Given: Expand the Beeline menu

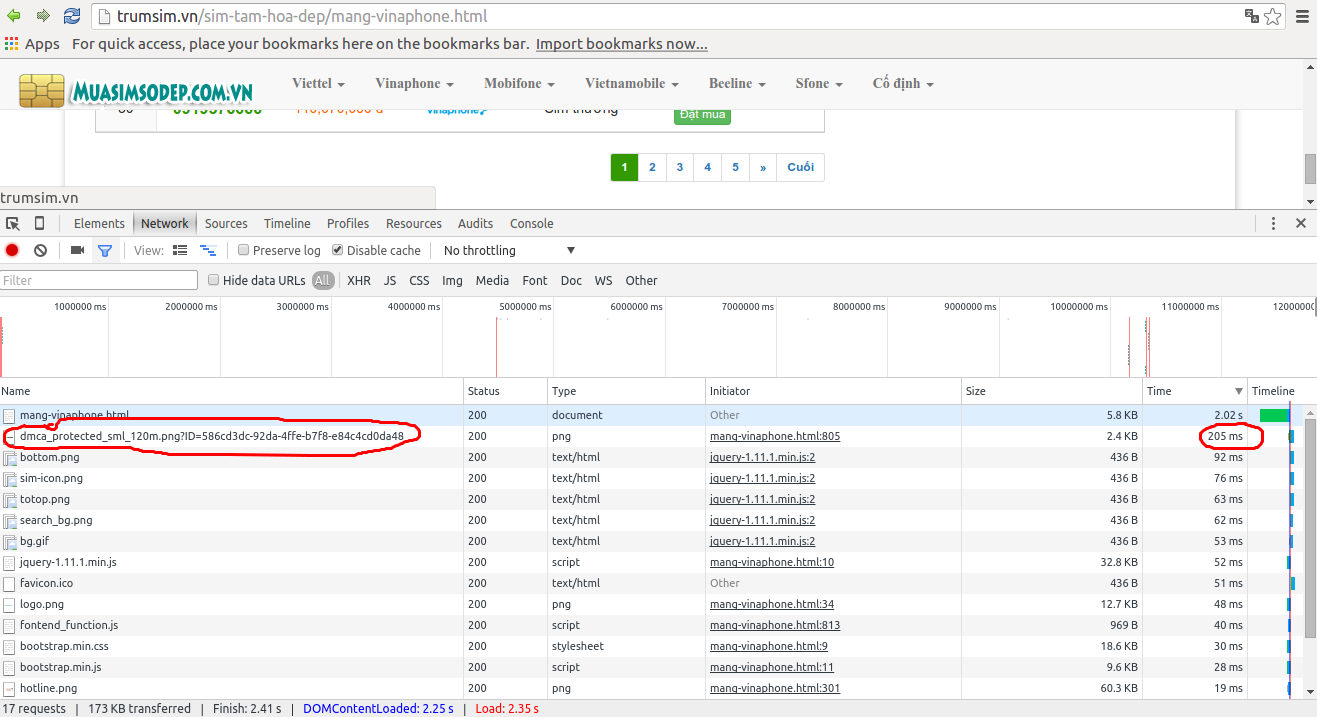Looking at the screenshot, I should coord(737,84).
